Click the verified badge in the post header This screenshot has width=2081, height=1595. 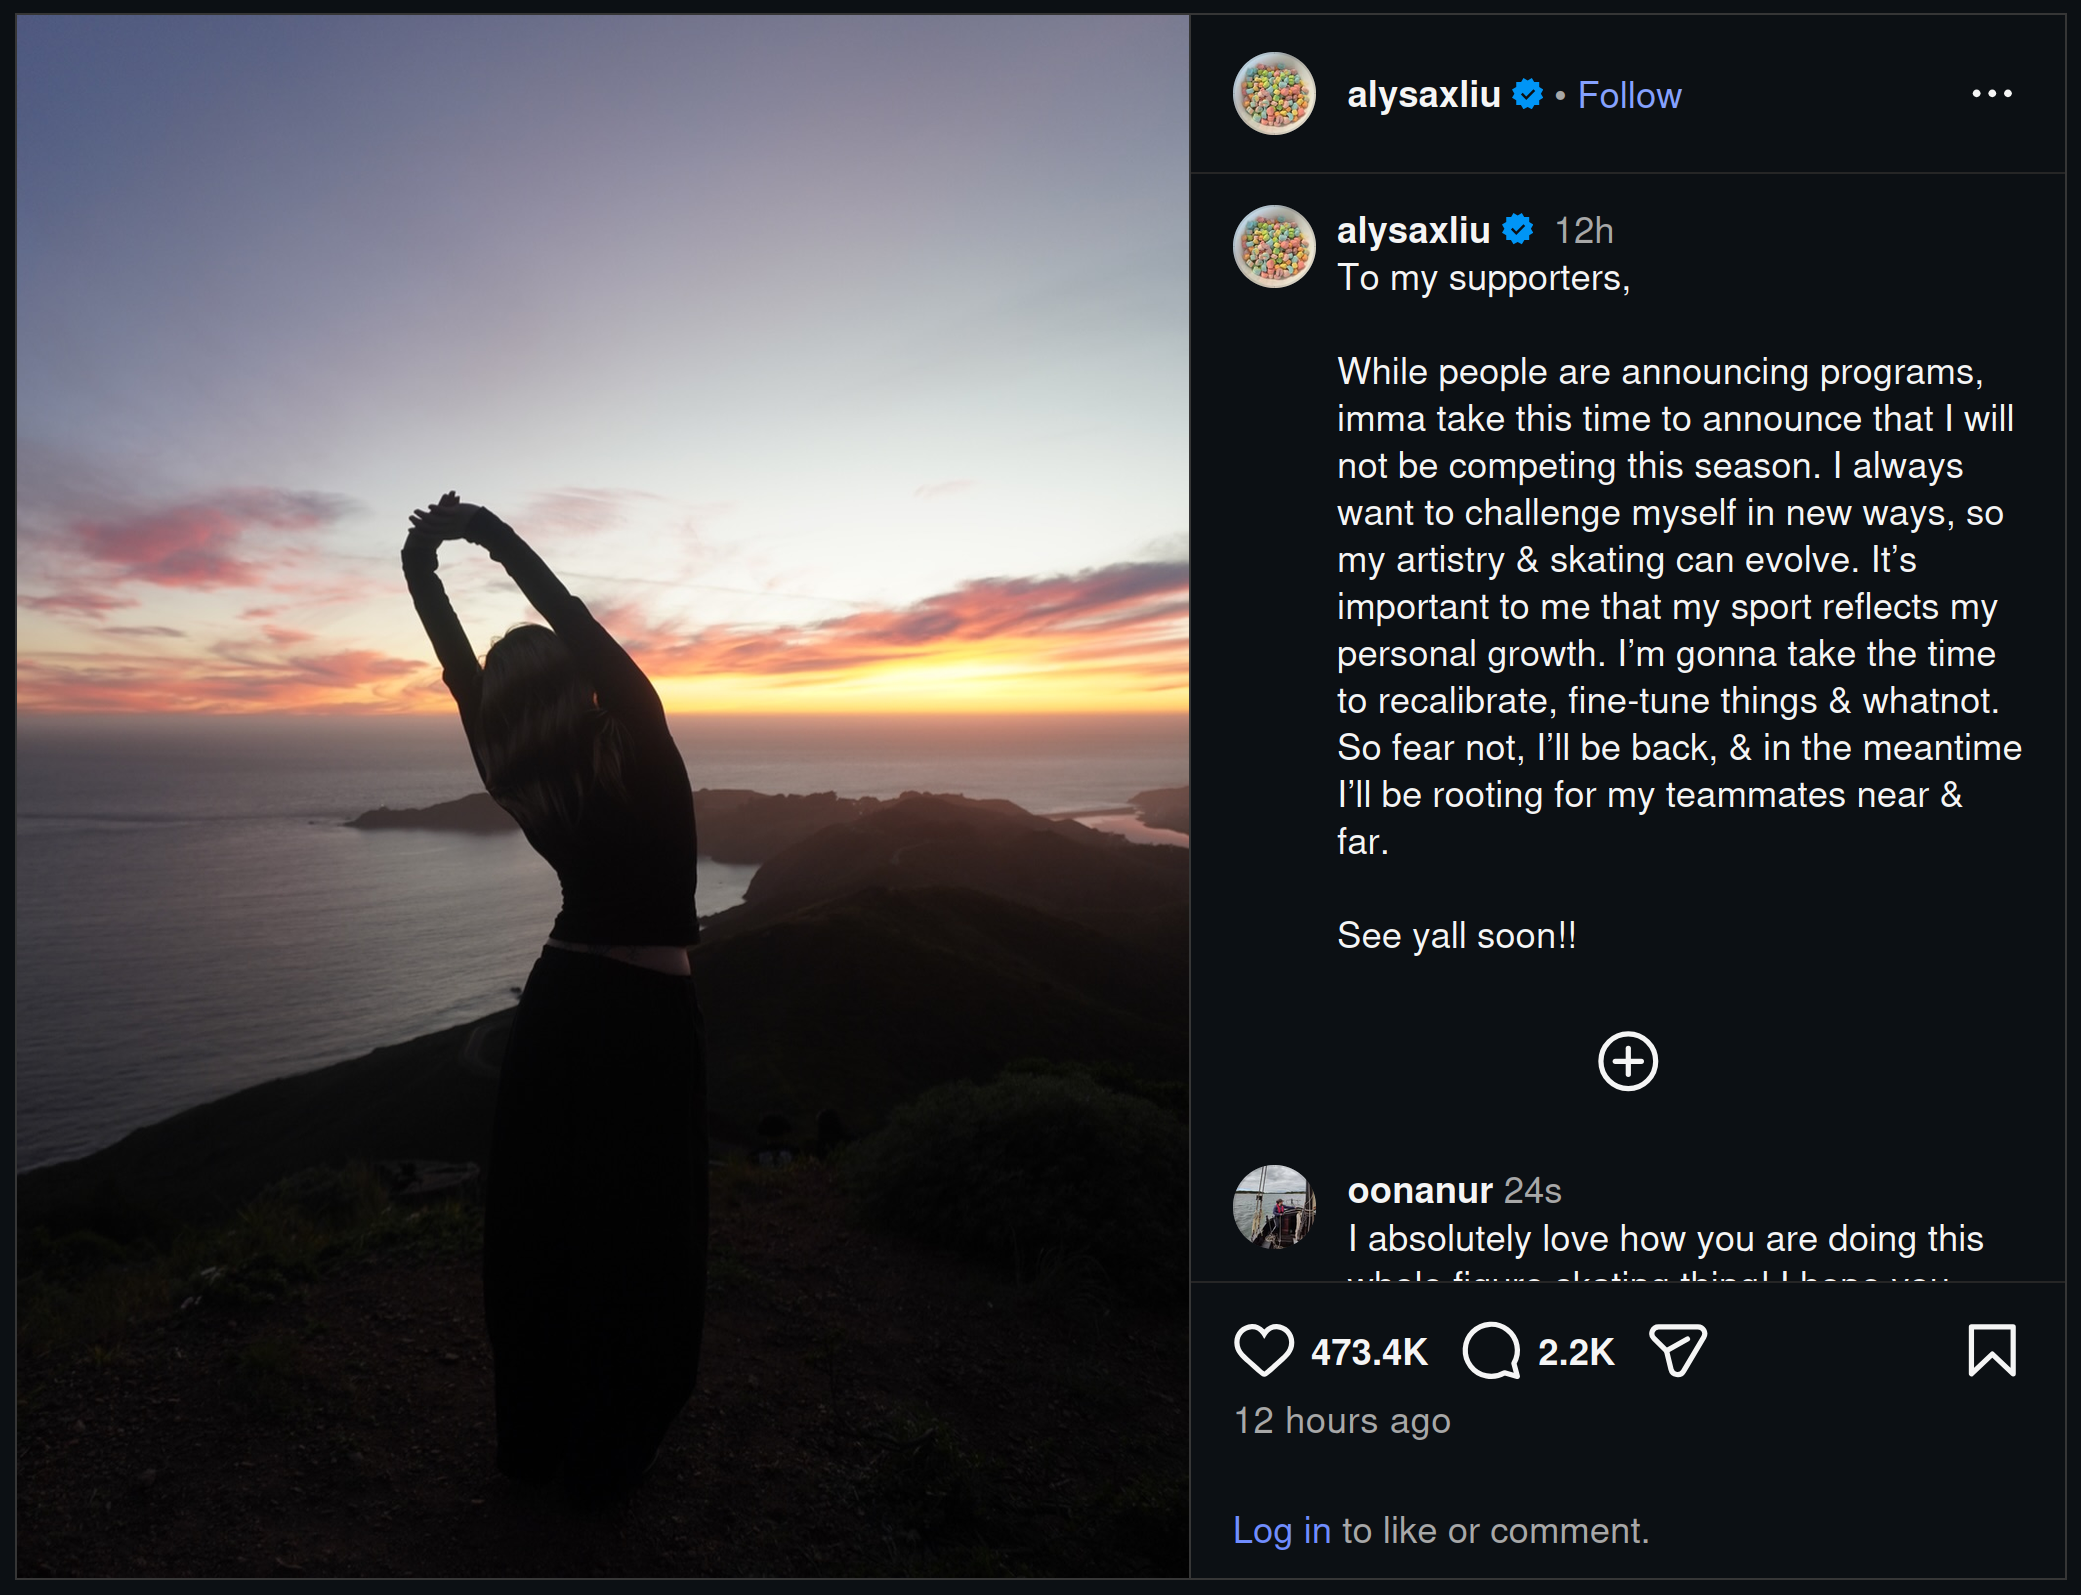point(1527,94)
